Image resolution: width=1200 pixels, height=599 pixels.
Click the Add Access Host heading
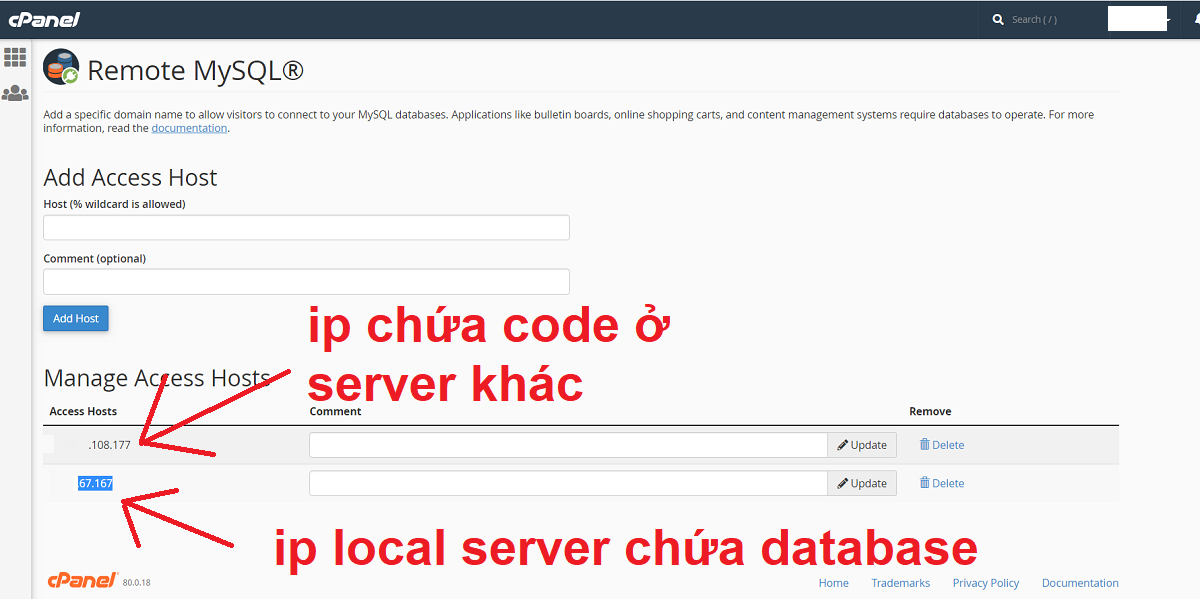tap(130, 178)
